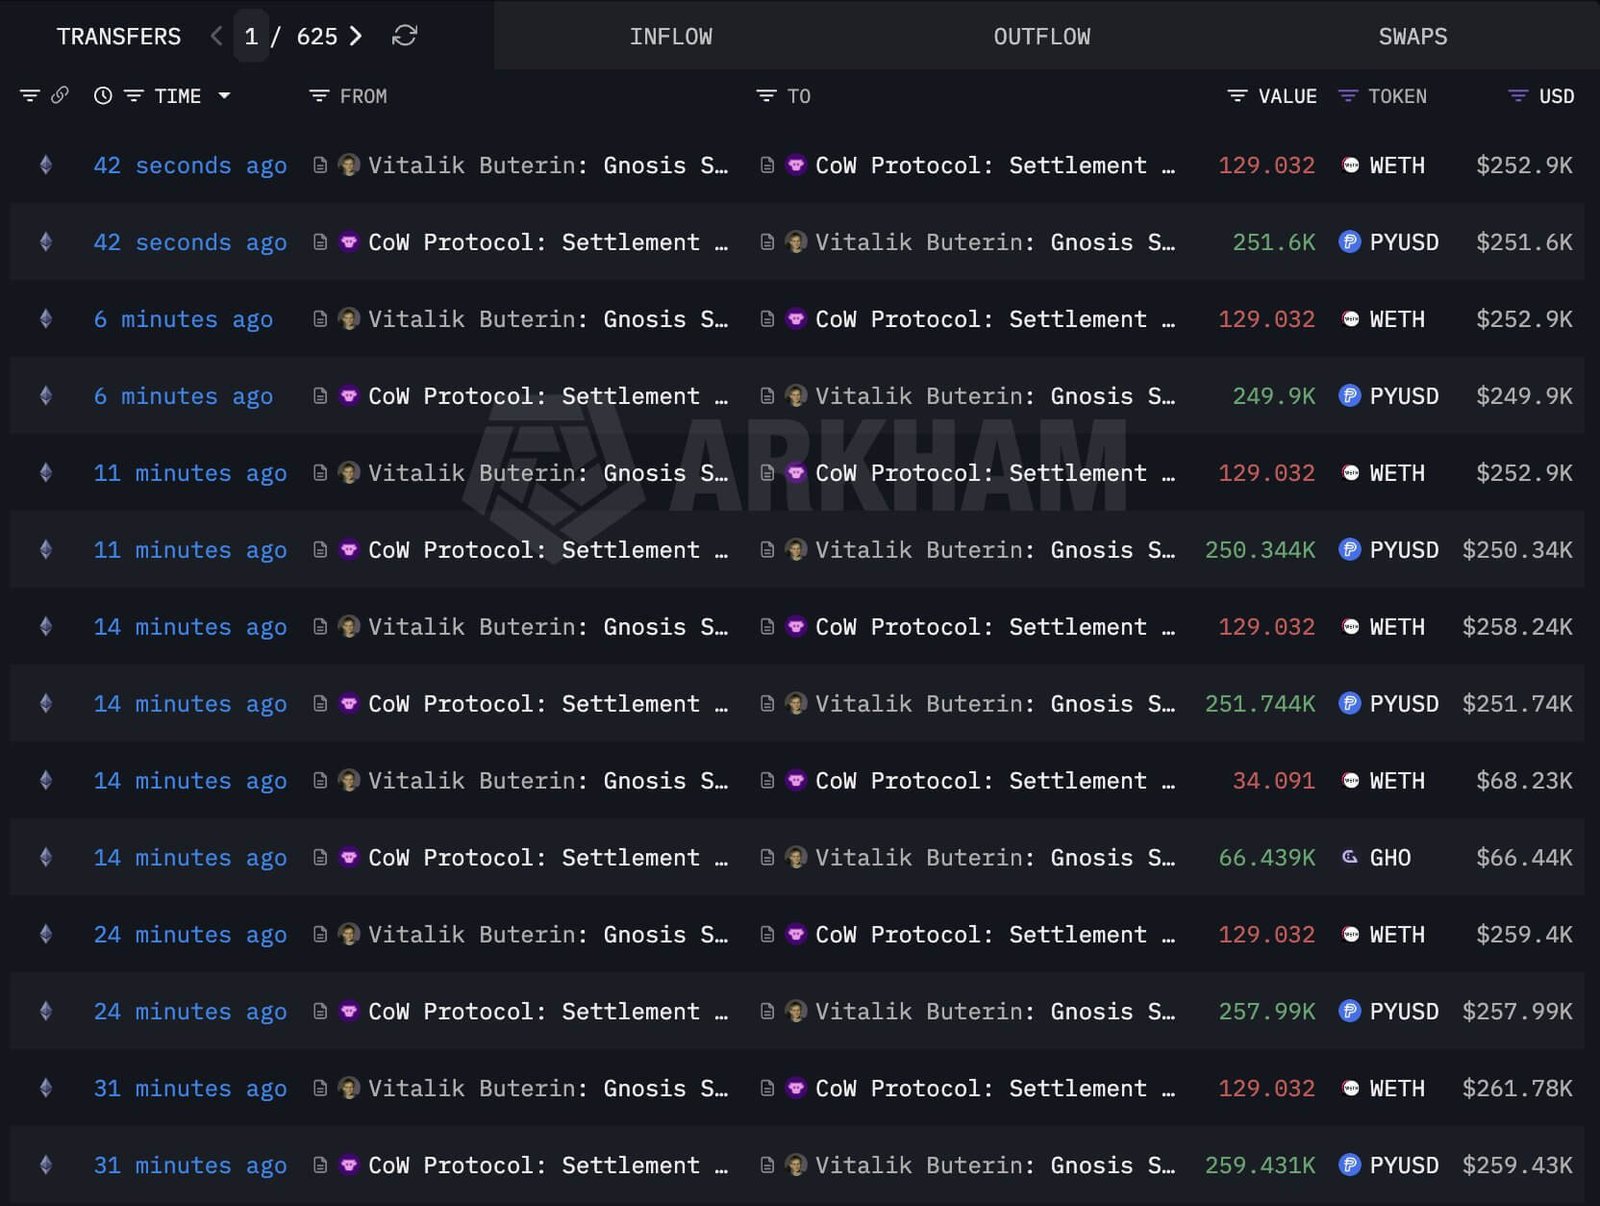
Task: Click the Ethereum chain icon on the first row
Action: [45, 165]
